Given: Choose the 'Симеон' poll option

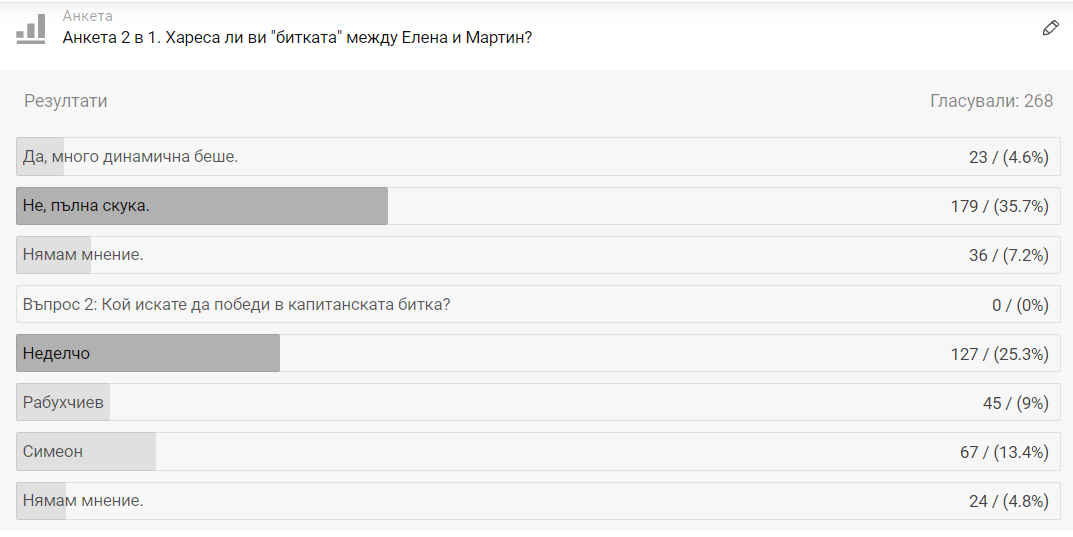Looking at the screenshot, I should pyautogui.click(x=53, y=451).
